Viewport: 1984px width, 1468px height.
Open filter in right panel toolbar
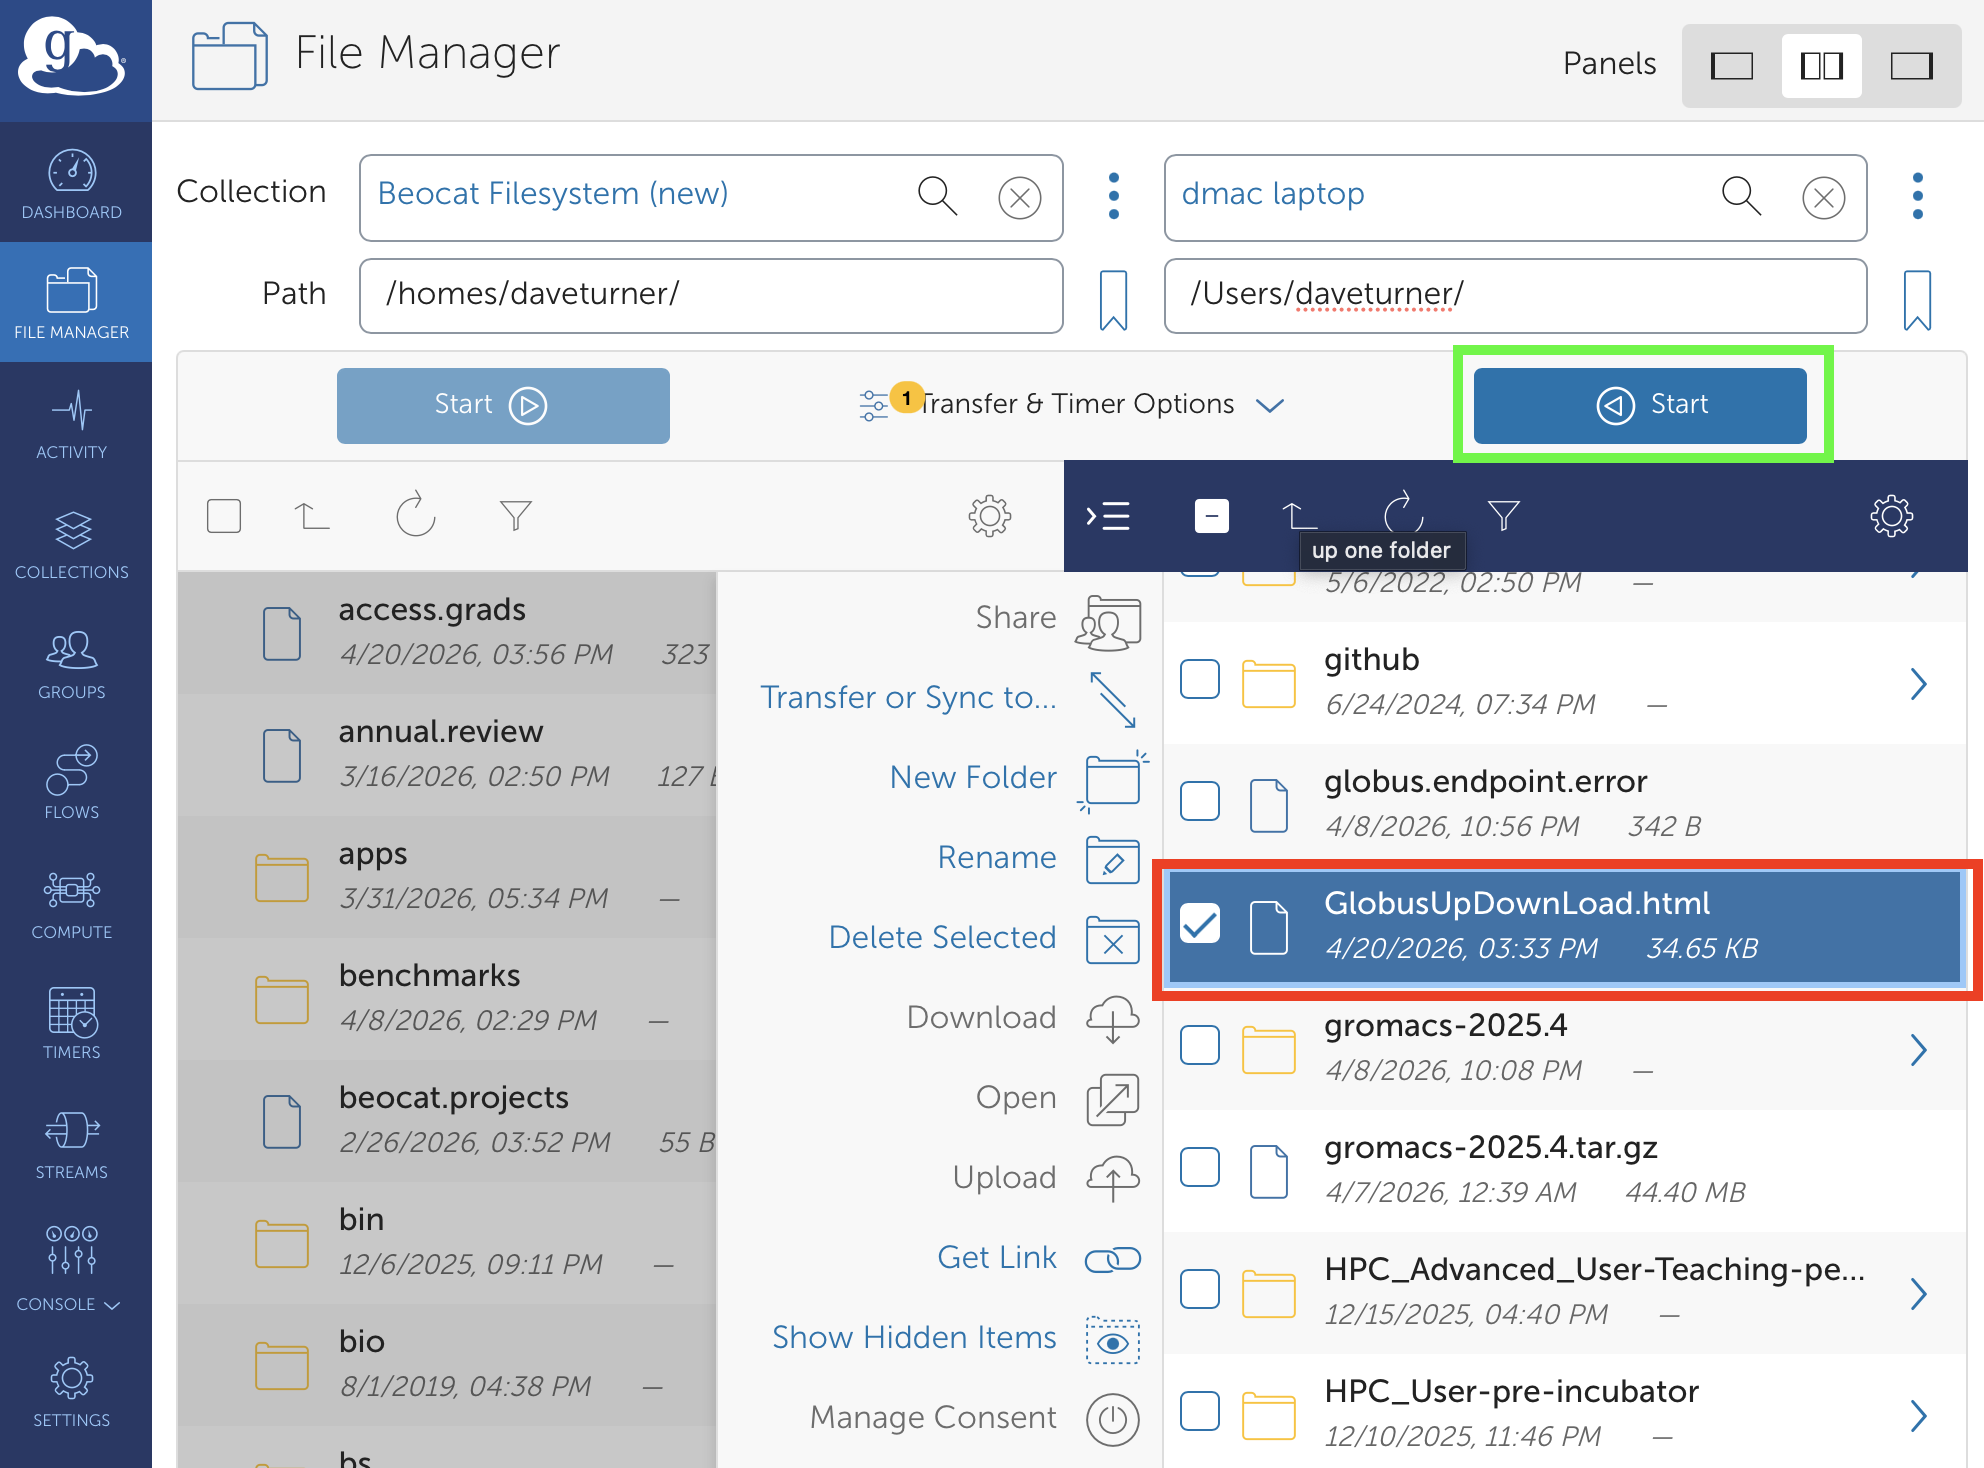[1503, 515]
